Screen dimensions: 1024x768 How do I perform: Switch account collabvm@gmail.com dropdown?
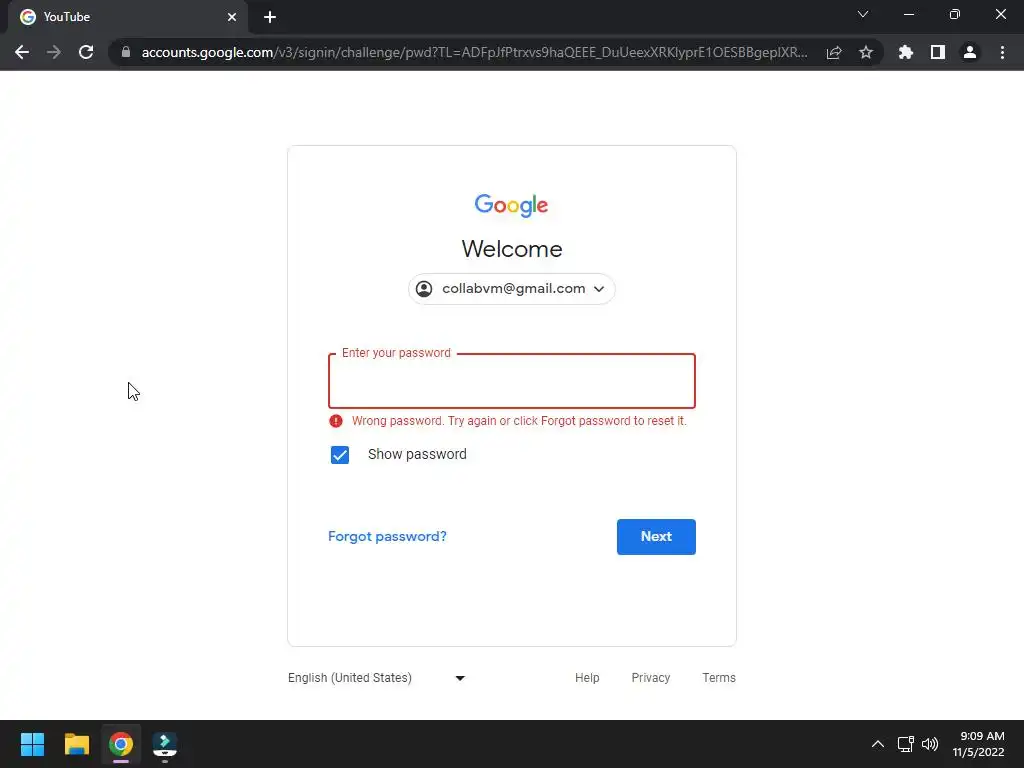point(512,289)
